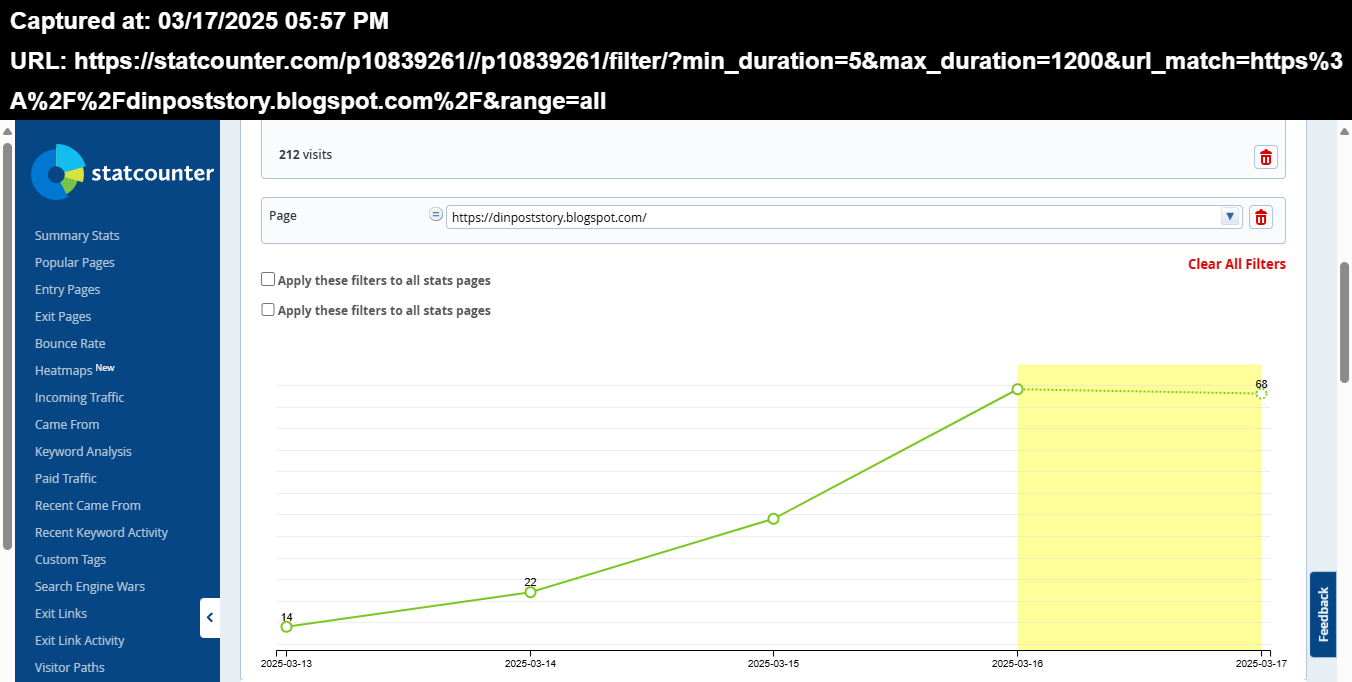Remove the Page filter using its trash icon
Screen dimensions: 1352x682
[x=1261, y=217]
